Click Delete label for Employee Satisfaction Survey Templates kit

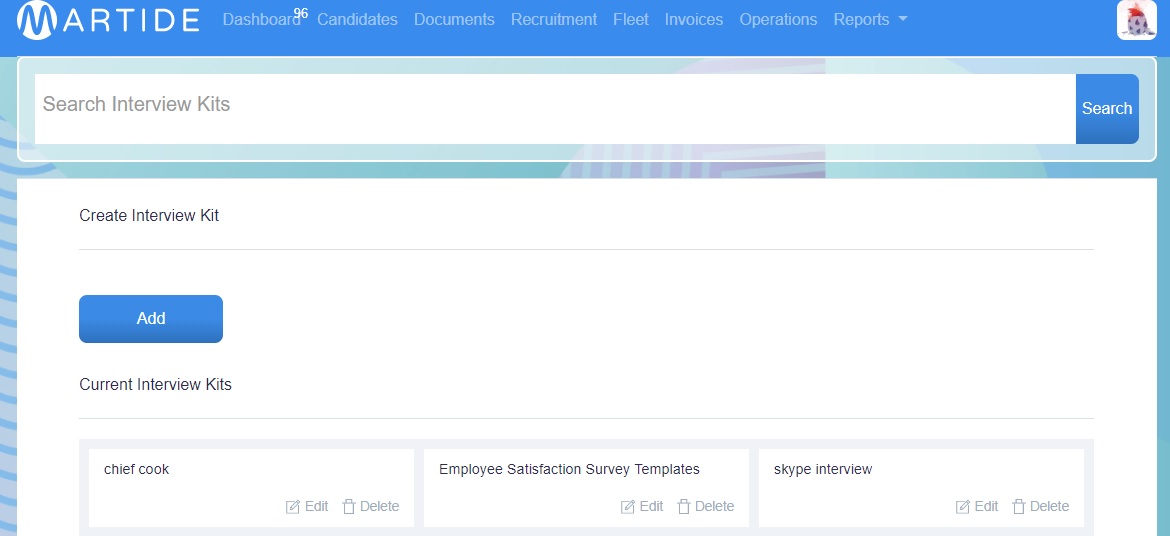click(x=715, y=506)
